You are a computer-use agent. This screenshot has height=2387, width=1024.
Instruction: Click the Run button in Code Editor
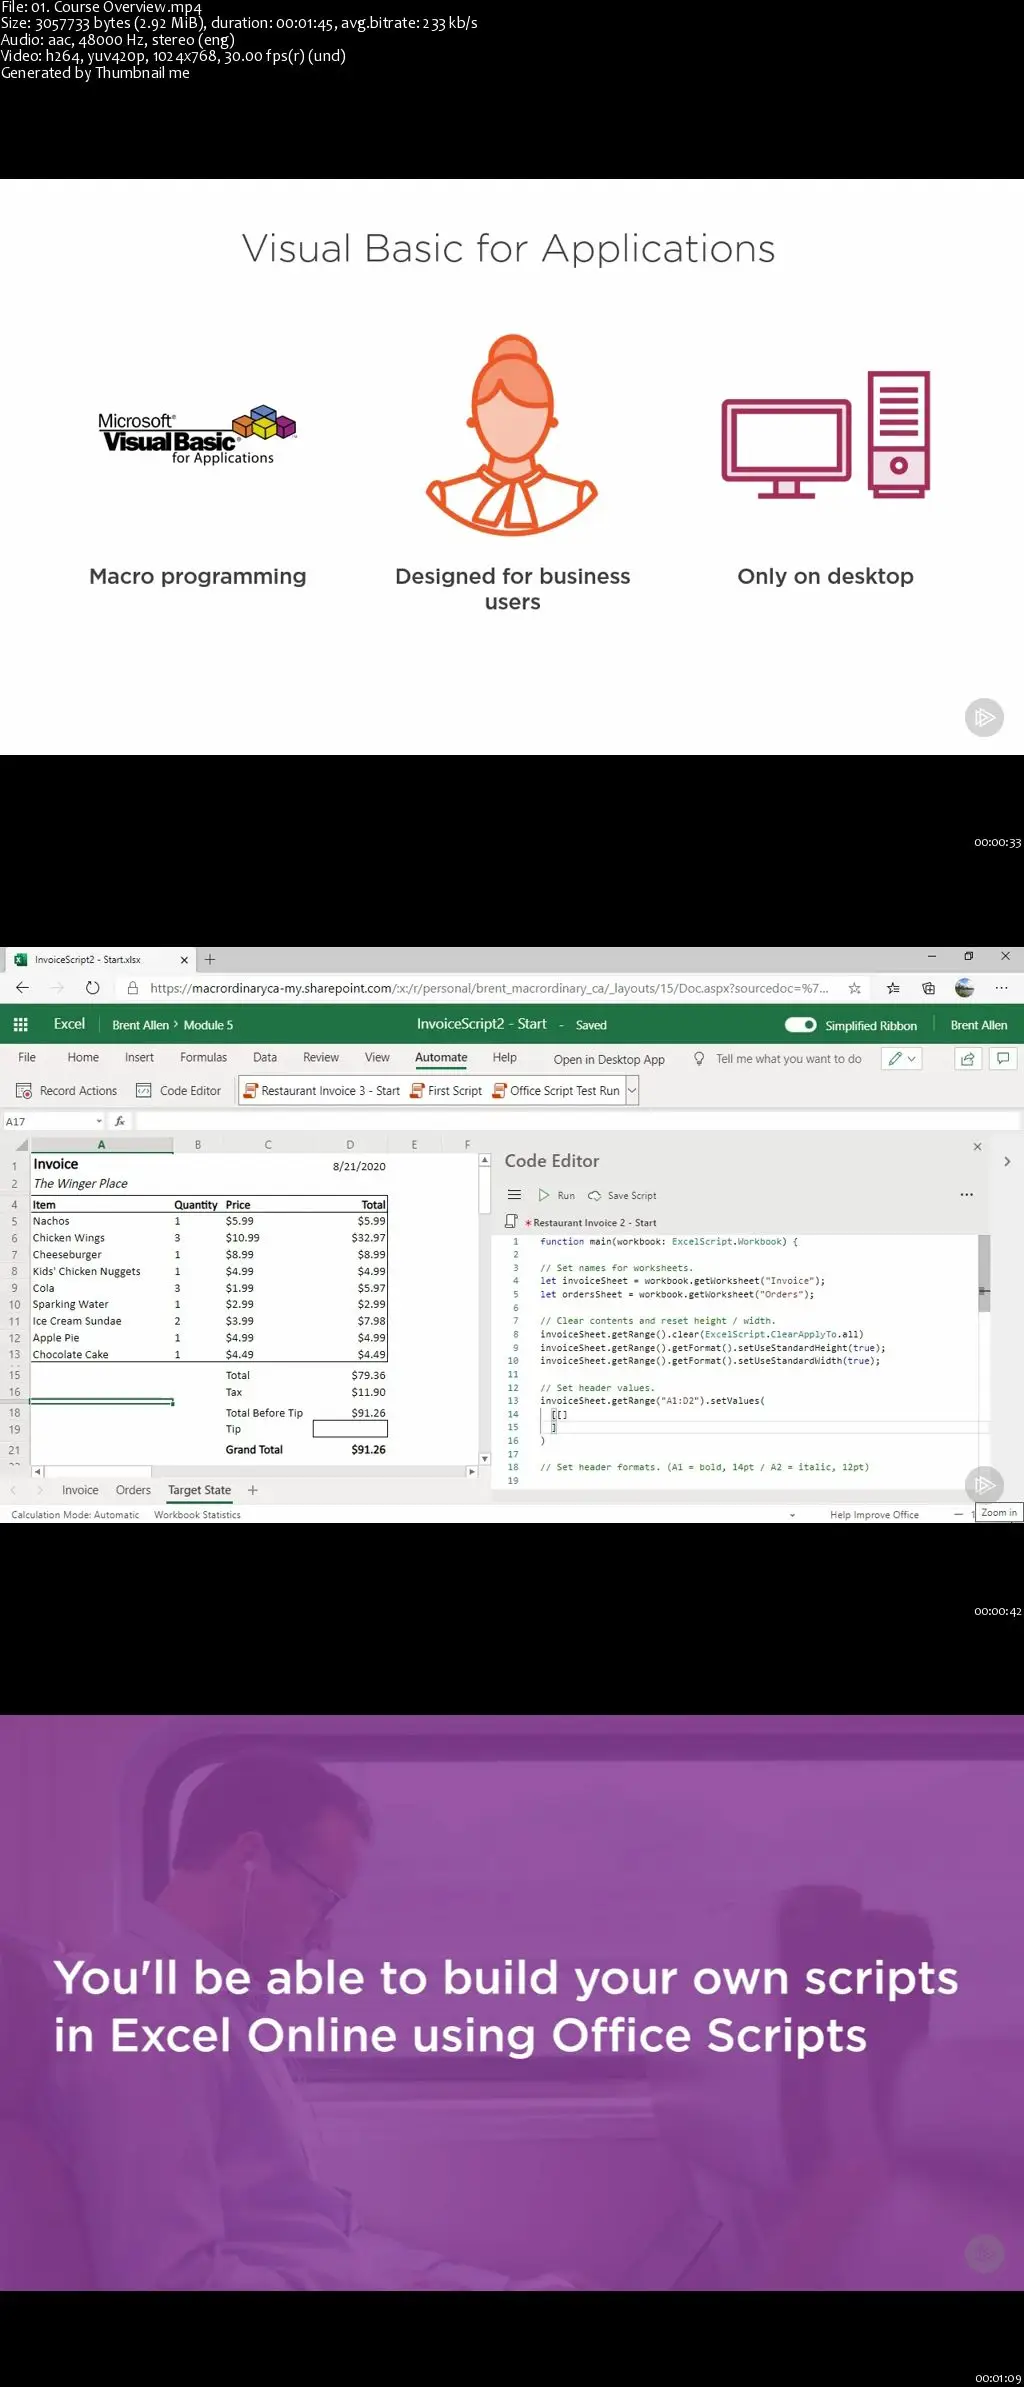coord(557,1196)
